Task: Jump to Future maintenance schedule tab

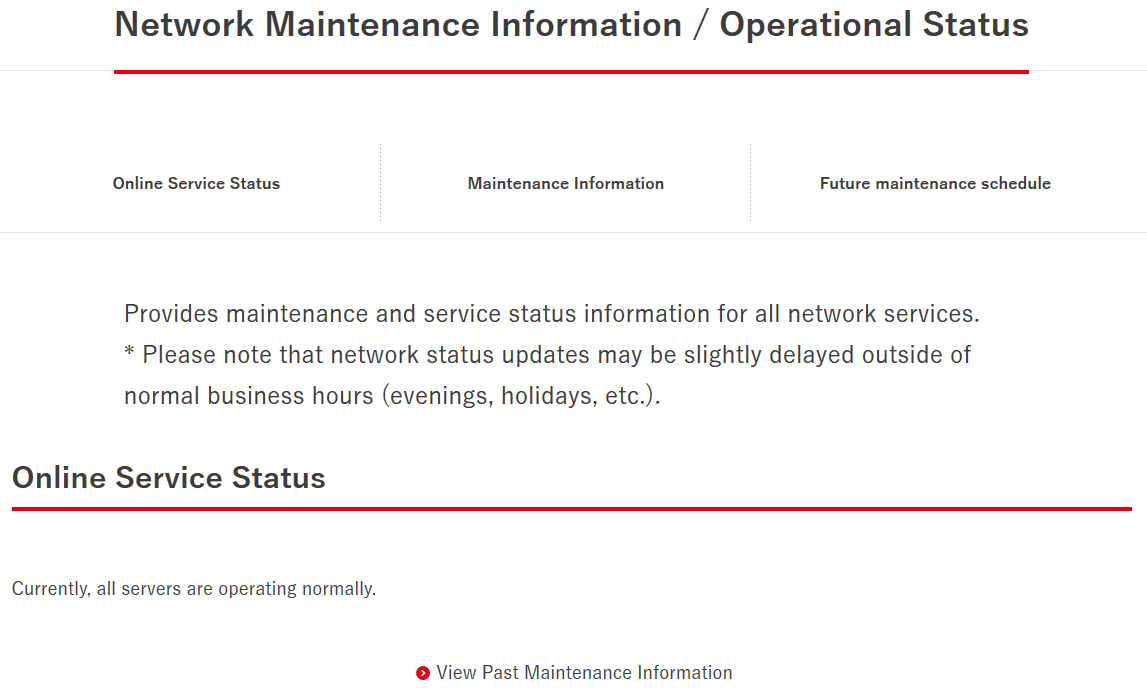Action: point(935,183)
